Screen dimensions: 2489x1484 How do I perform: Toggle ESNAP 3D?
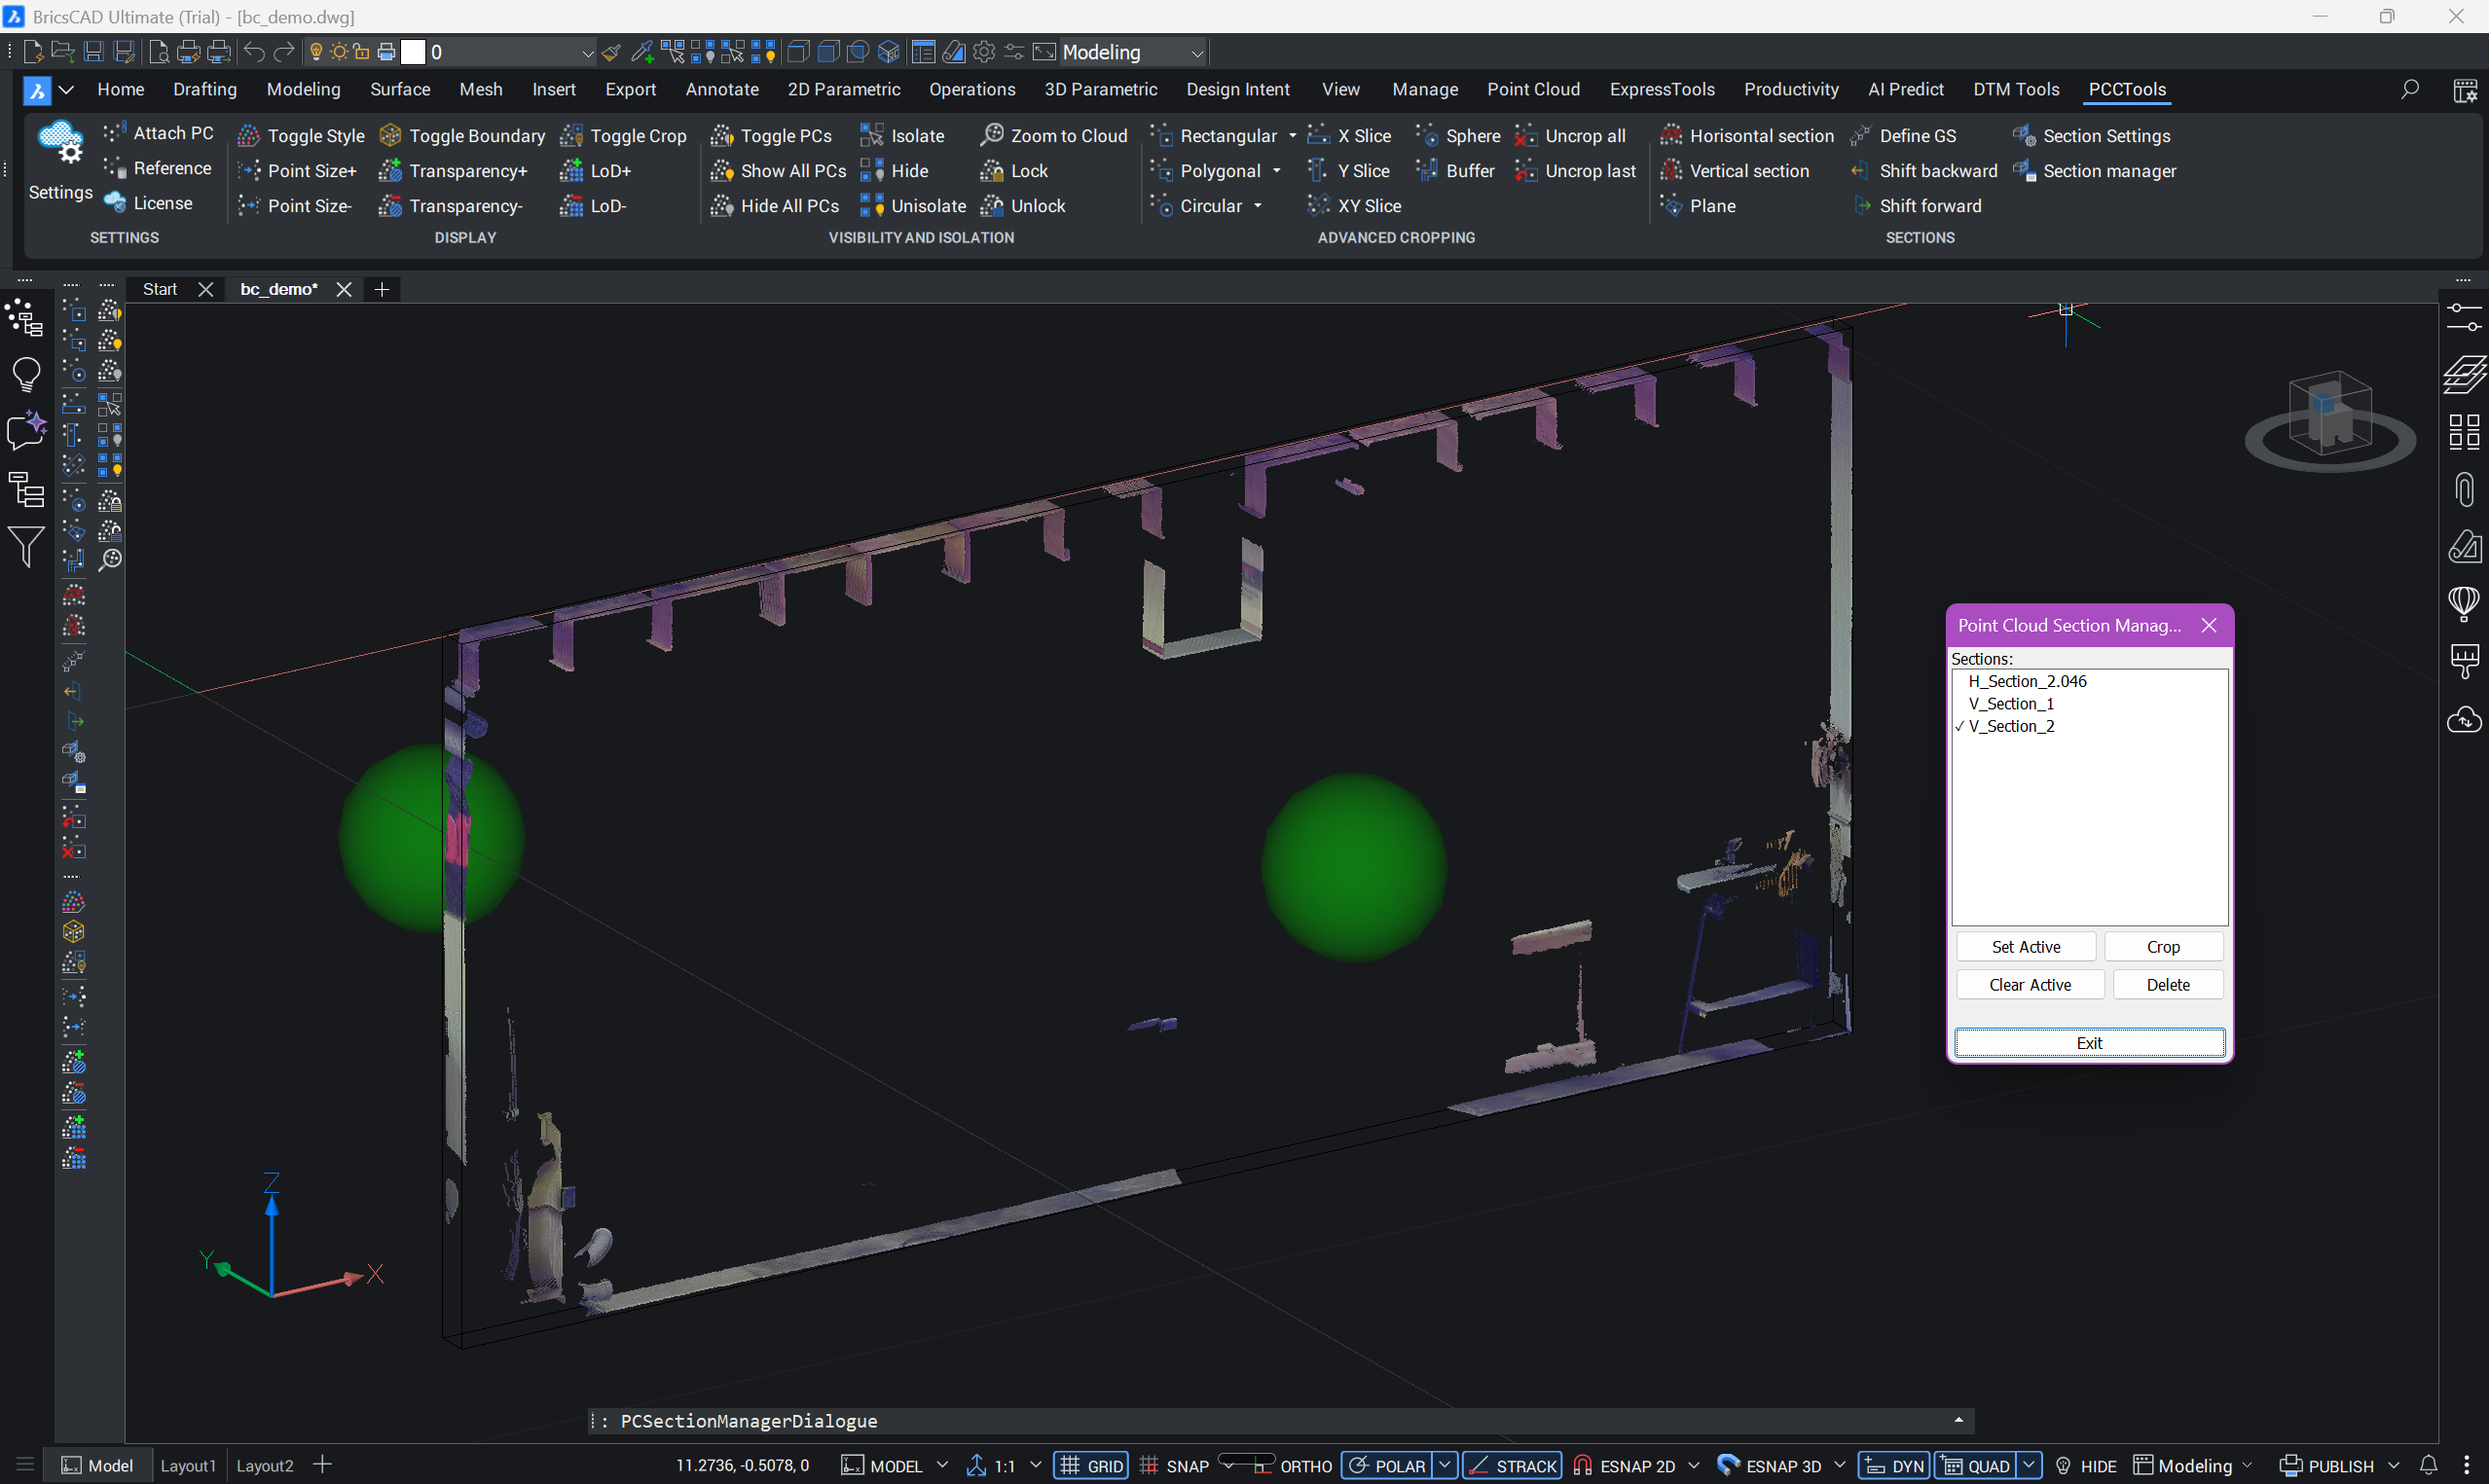coord(1769,1465)
